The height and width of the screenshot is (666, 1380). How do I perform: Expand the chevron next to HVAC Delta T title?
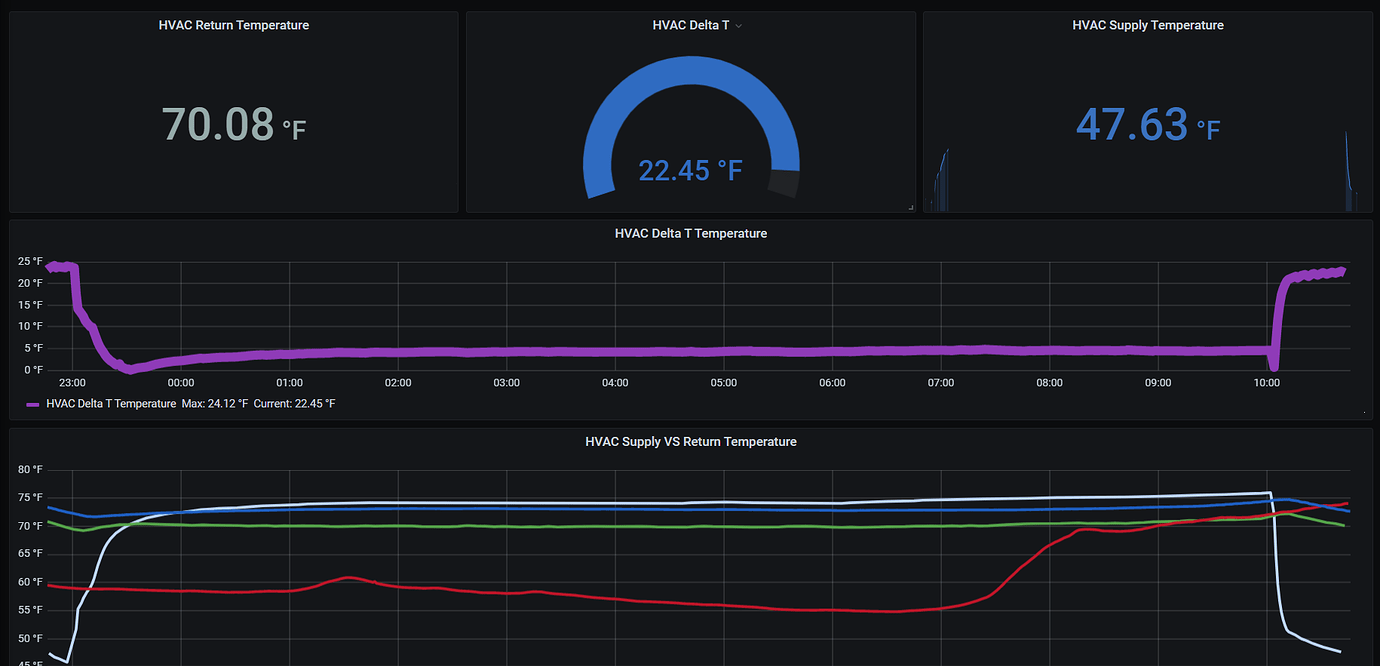pos(738,25)
